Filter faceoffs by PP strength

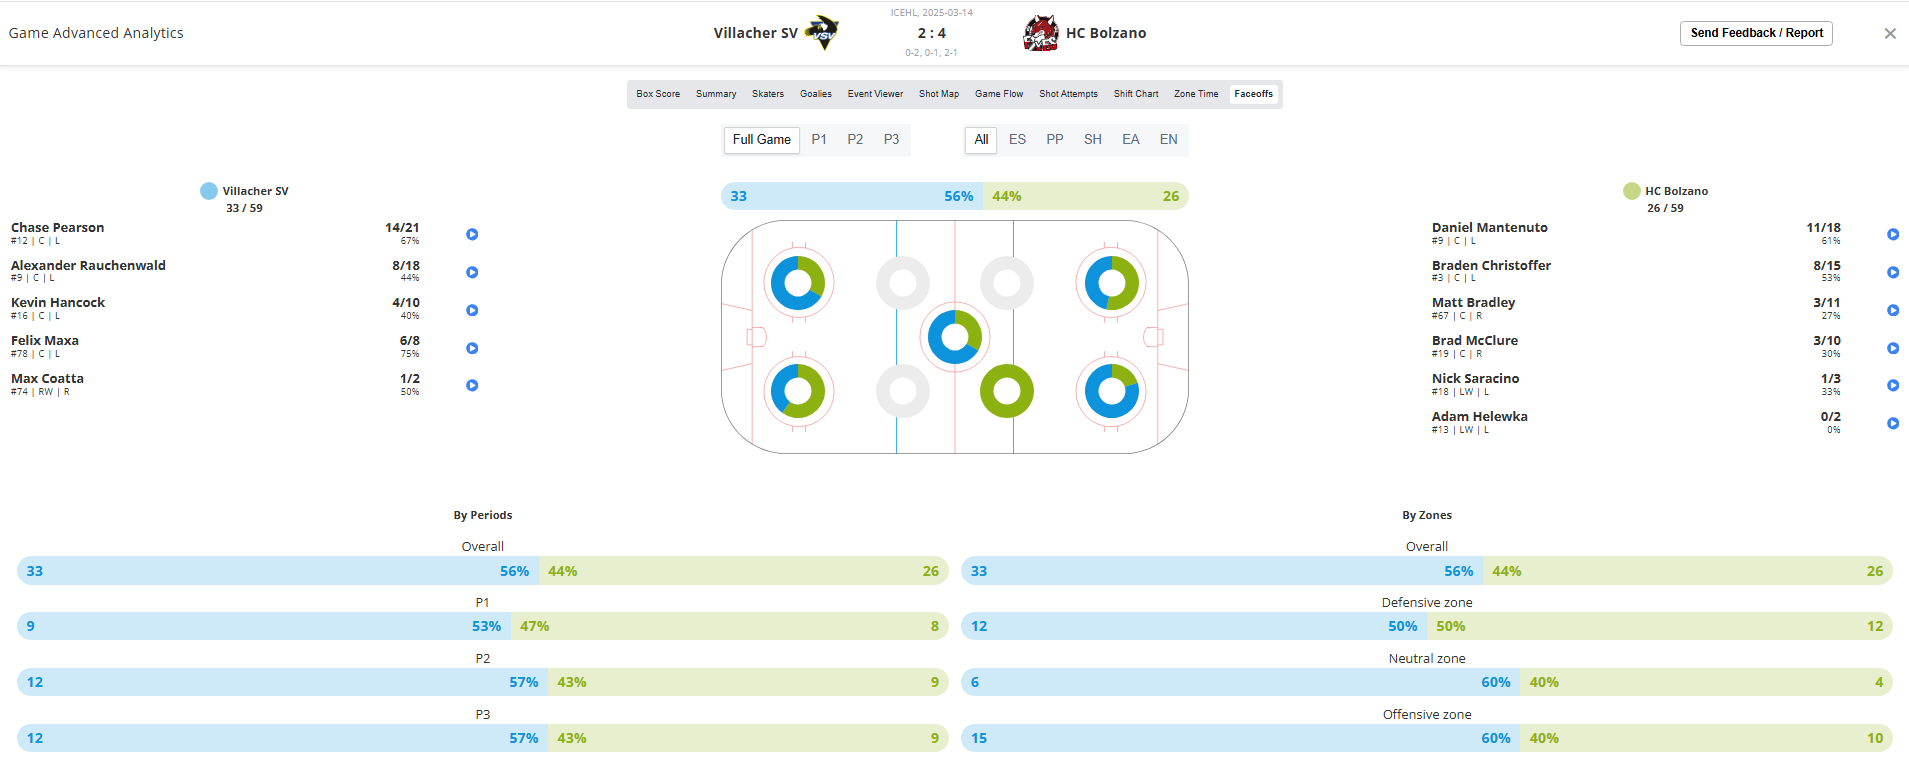click(1054, 140)
